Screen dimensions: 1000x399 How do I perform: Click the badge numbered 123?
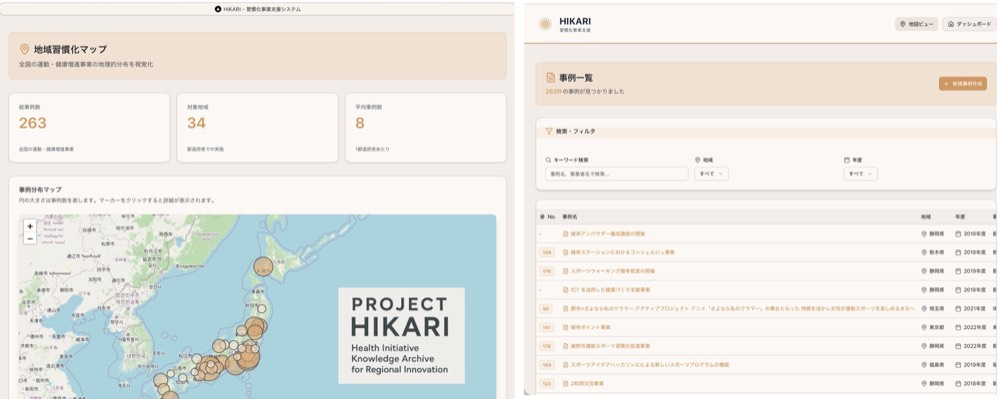pyautogui.click(x=547, y=384)
